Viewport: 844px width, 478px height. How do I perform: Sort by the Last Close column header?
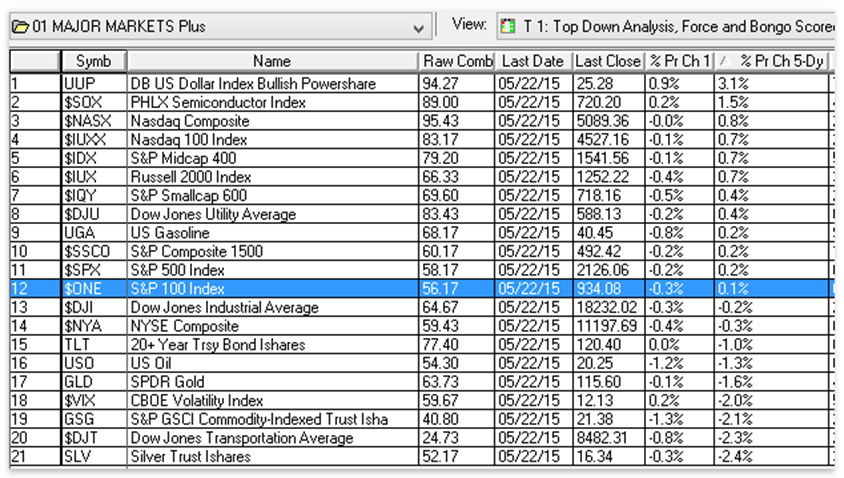pos(608,61)
